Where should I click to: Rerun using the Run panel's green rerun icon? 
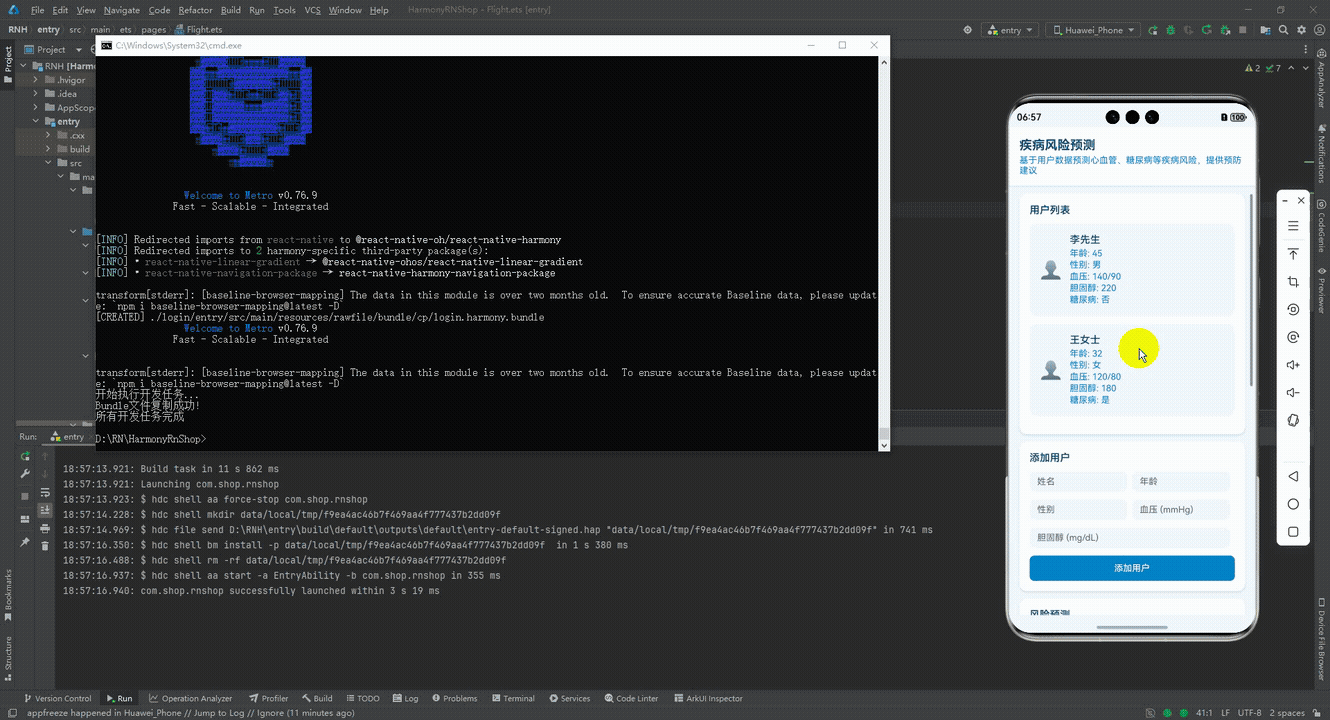point(26,456)
